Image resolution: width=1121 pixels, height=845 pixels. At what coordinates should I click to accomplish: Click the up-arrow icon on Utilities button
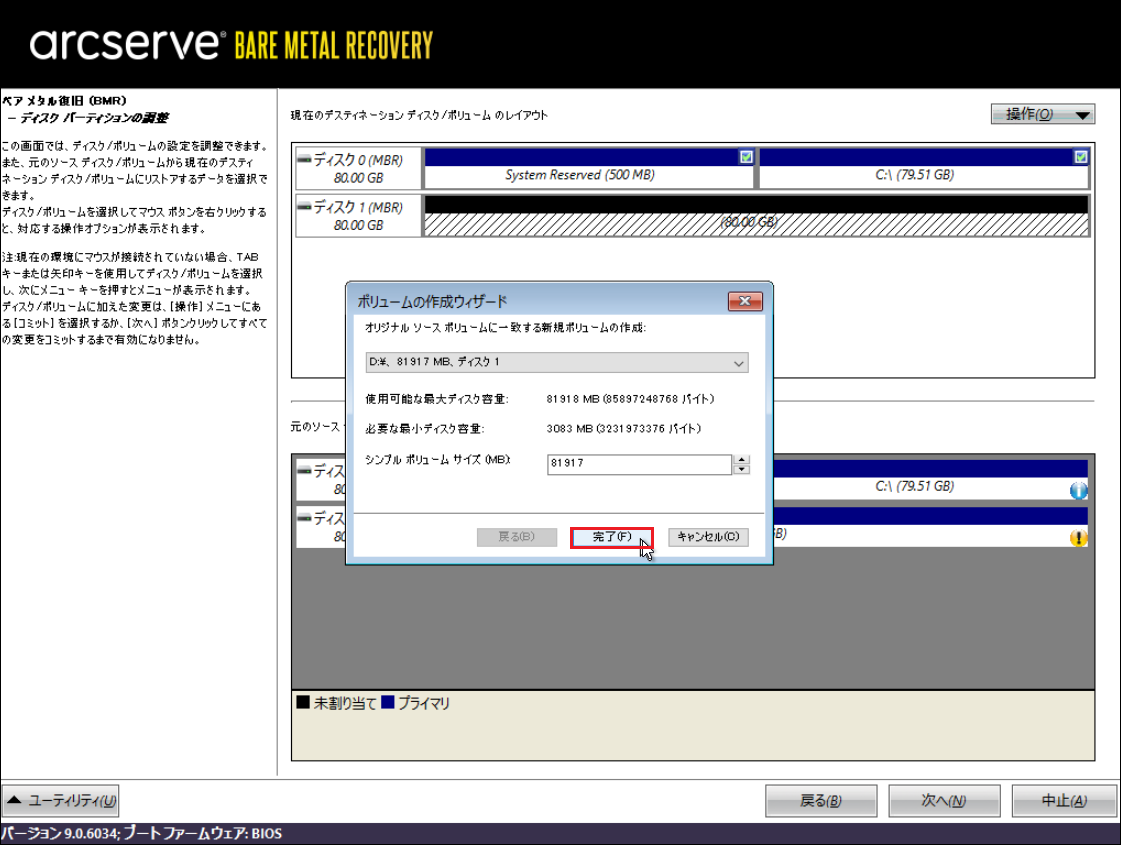tap(15, 800)
